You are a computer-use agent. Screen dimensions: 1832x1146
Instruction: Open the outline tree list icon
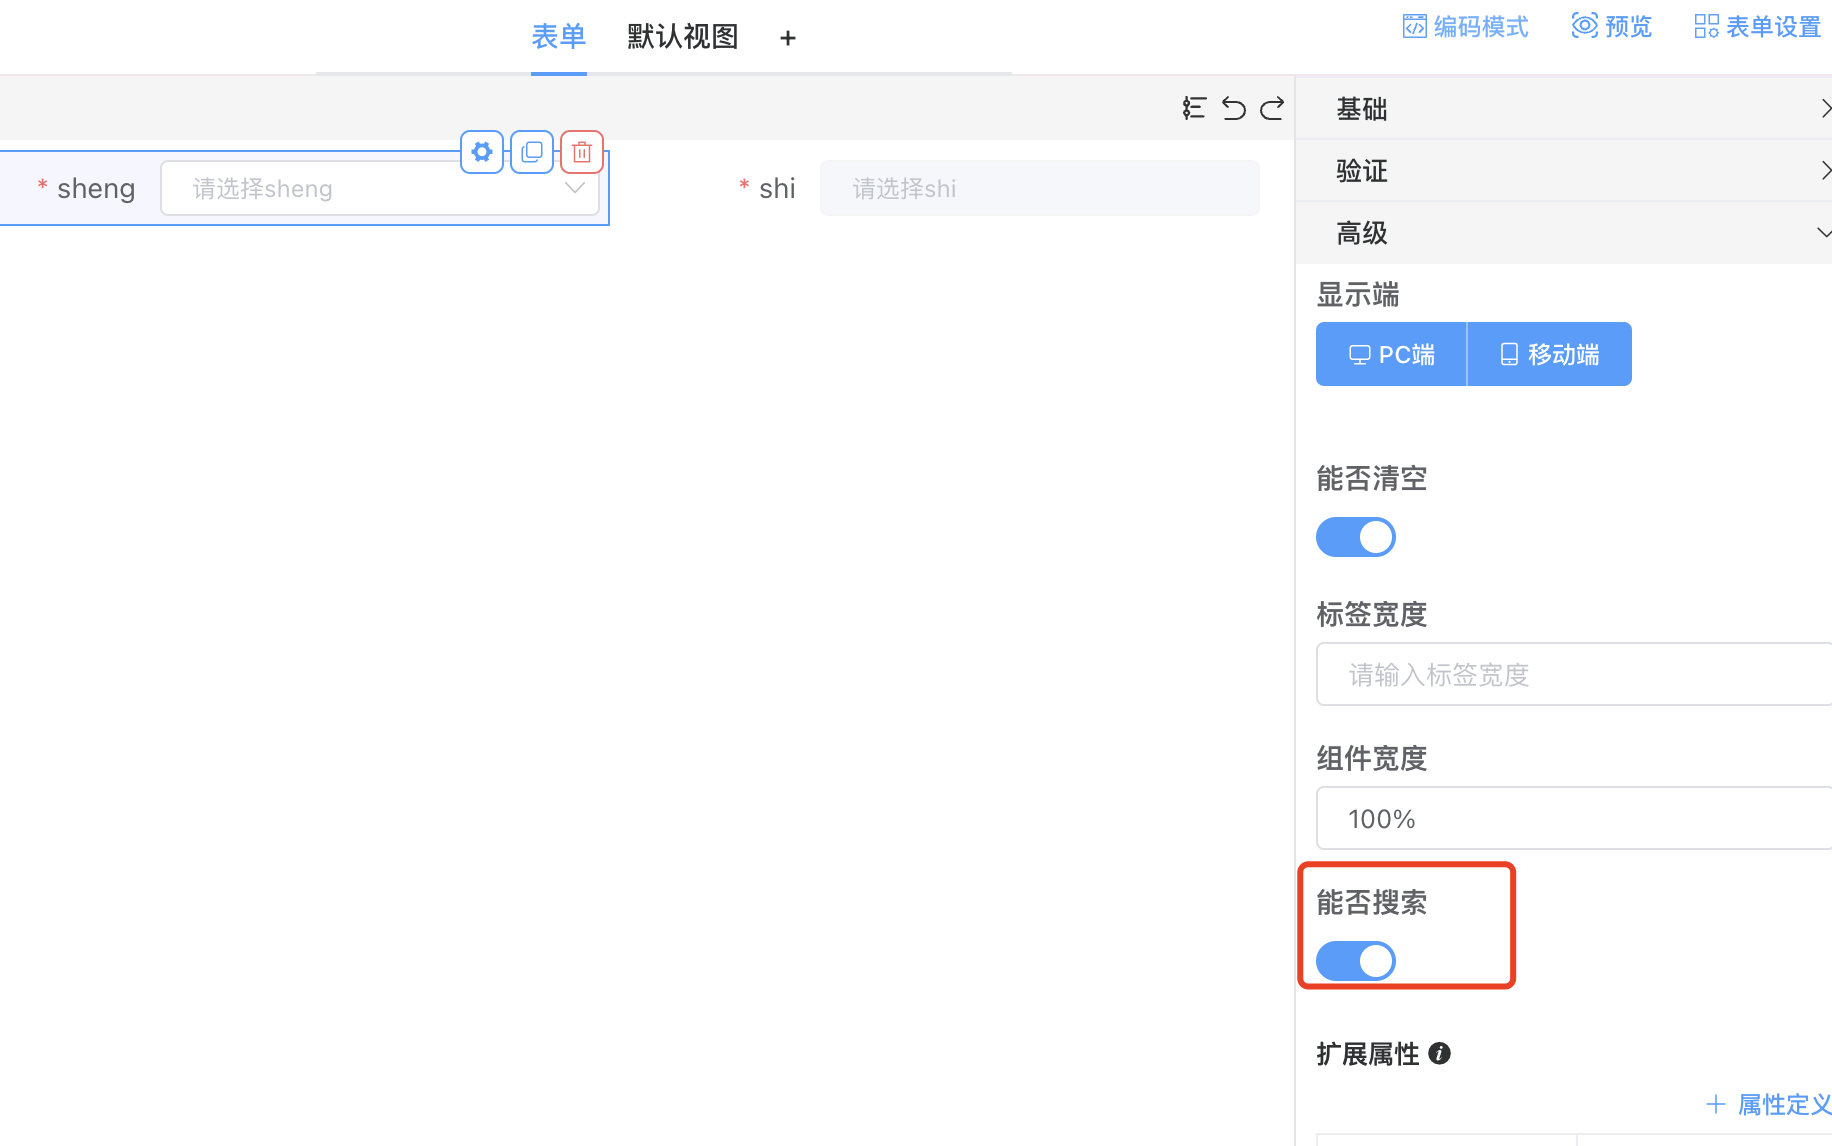[x=1194, y=108]
